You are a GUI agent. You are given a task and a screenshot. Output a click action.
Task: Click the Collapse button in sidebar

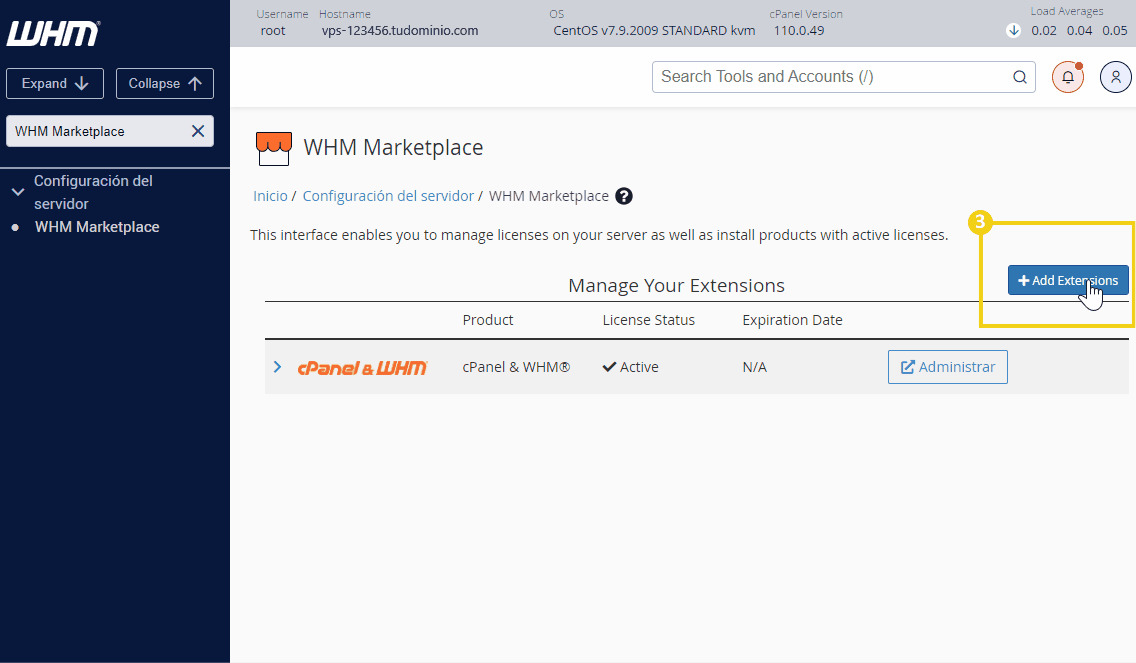tap(165, 83)
